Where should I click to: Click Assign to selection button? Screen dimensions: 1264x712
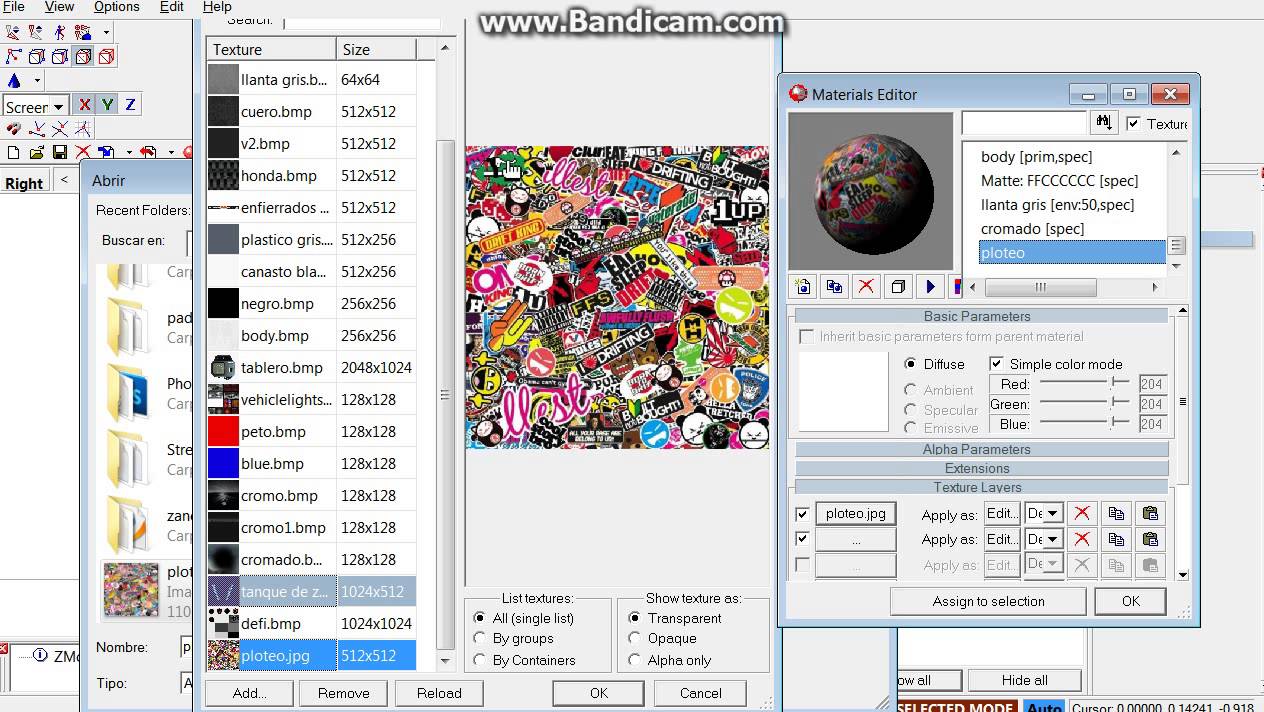coord(988,601)
